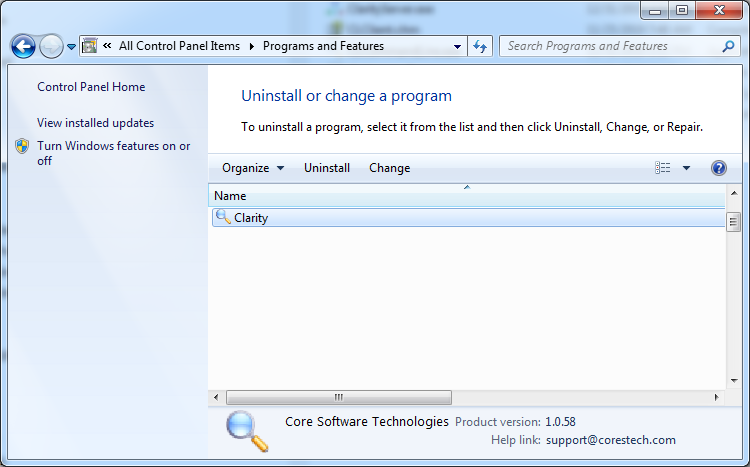Click the change view icon
750x467 pixels.
(x=662, y=168)
